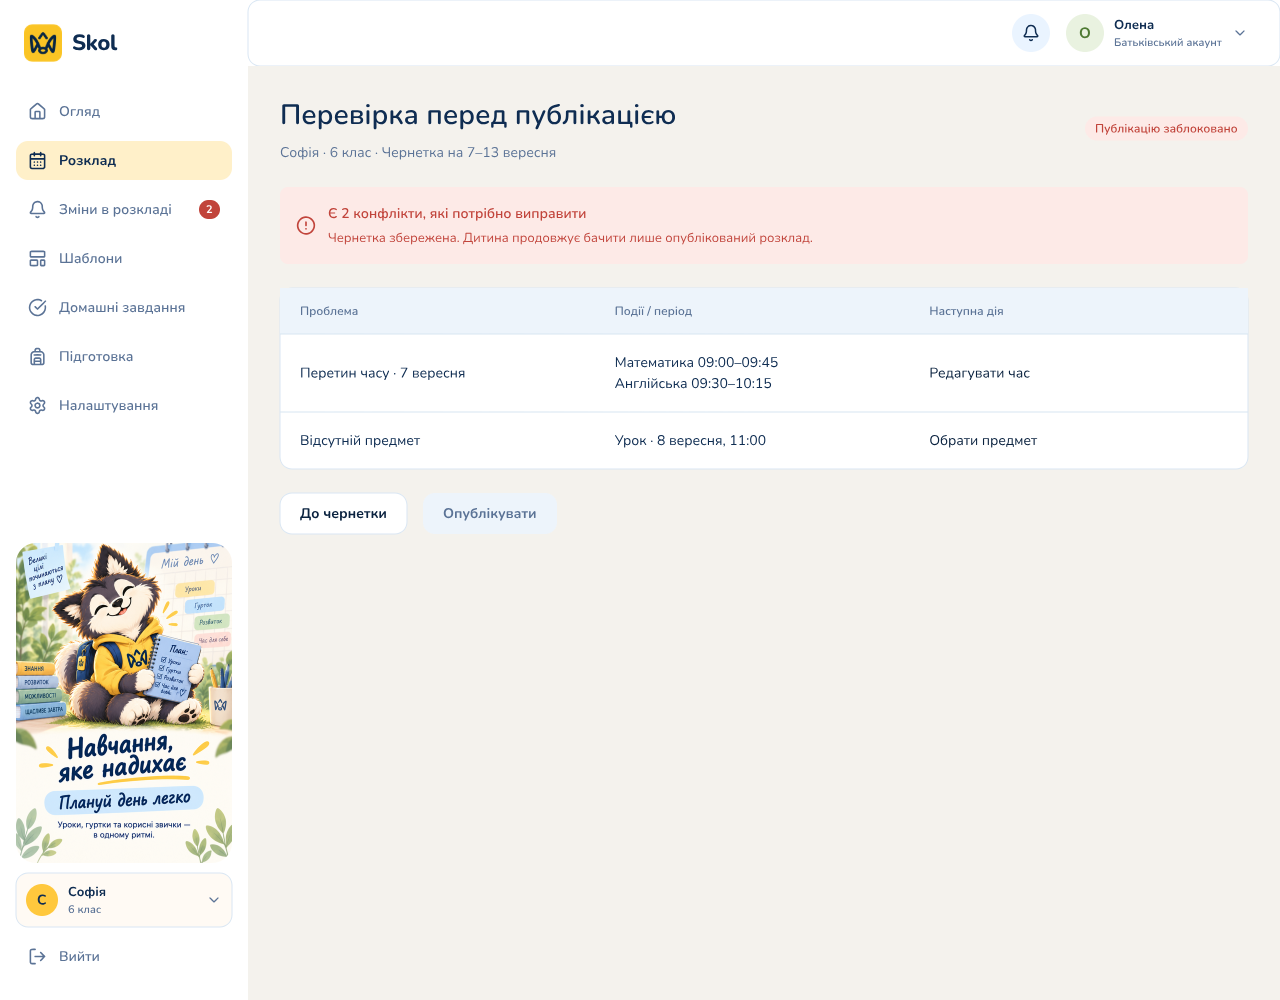This screenshot has width=1280, height=1000.
Task: Open Налаштування gear icon
Action: click(38, 405)
